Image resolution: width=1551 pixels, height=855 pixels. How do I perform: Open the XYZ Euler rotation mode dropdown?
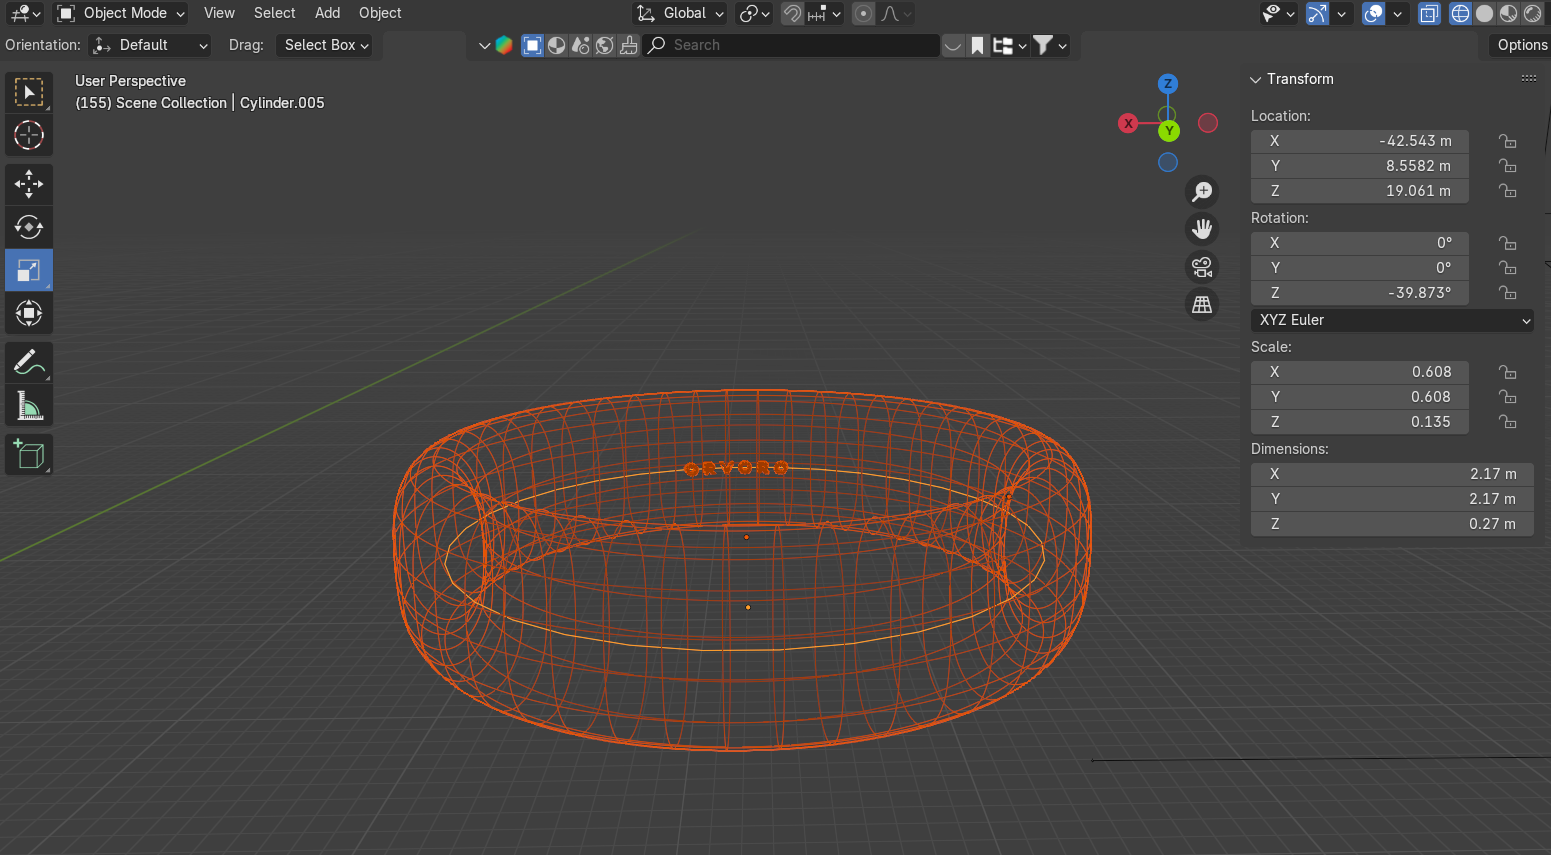(x=1392, y=320)
